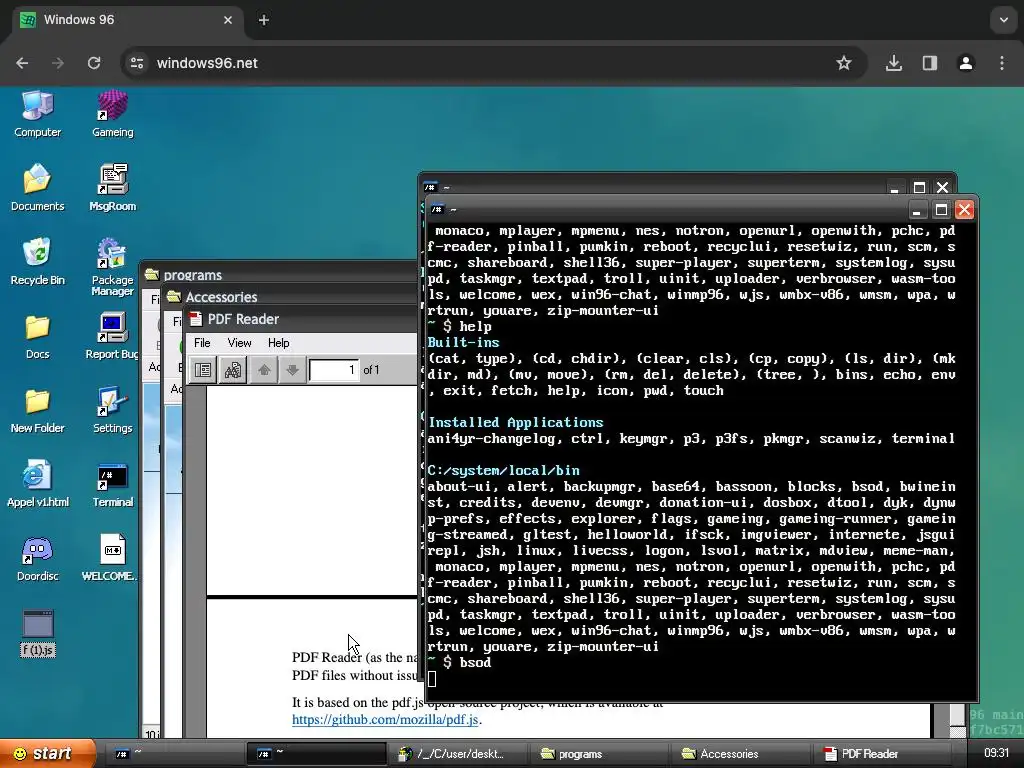Open the Doordisc shortcut

[x=37, y=558]
